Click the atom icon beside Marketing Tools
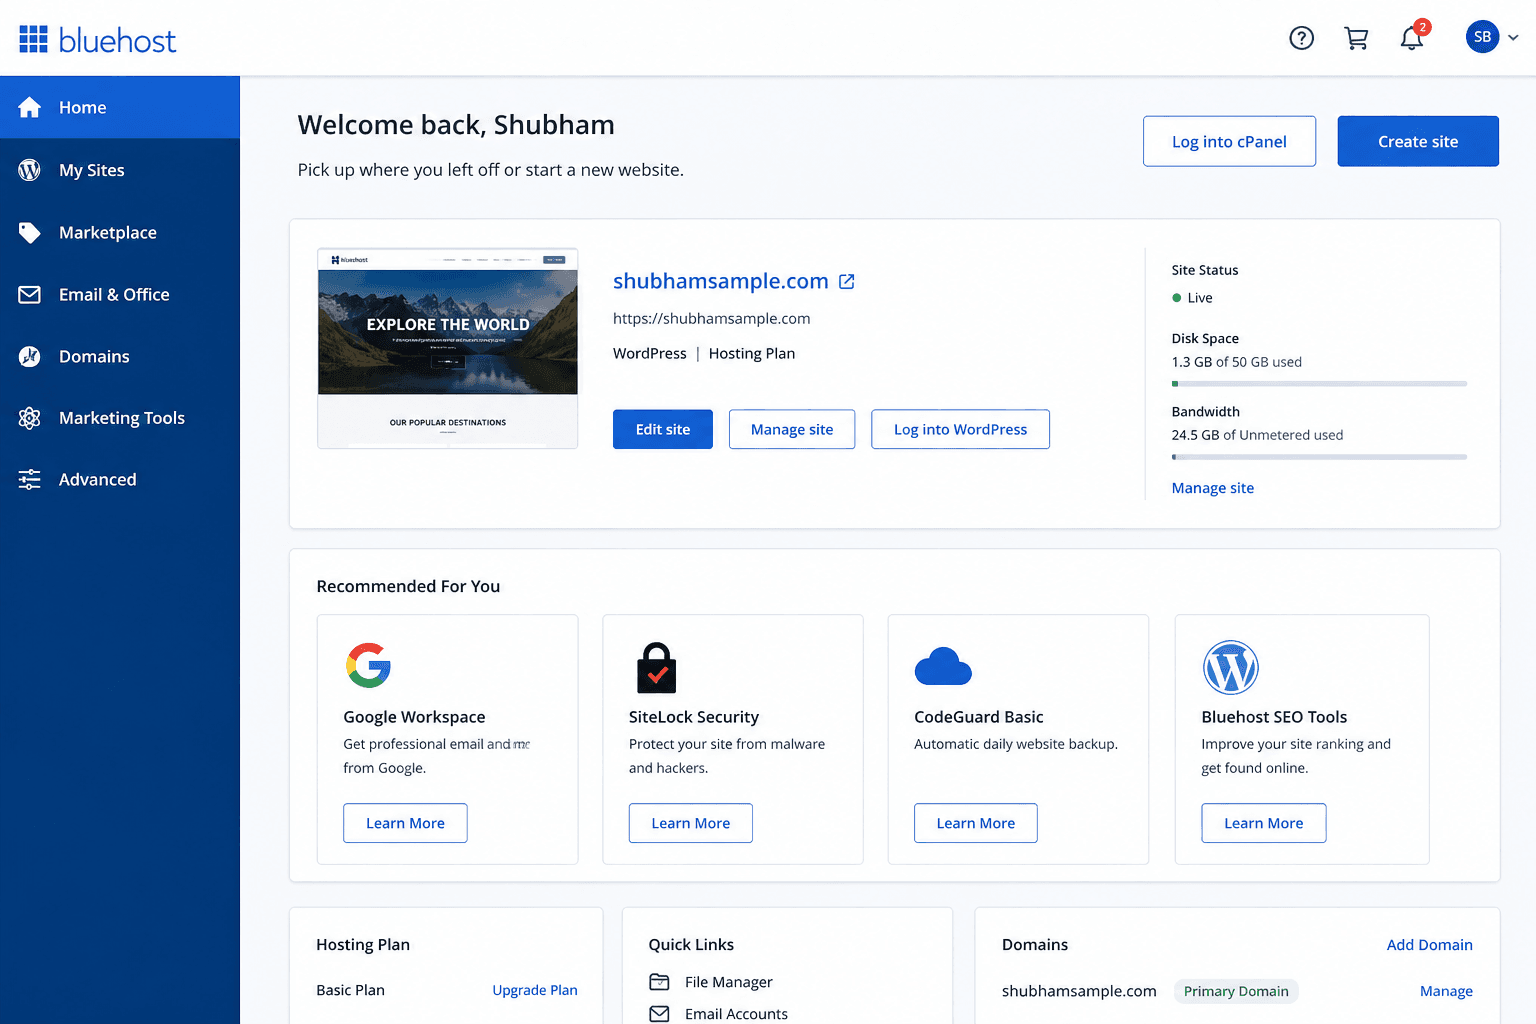1536x1024 pixels. coord(30,418)
